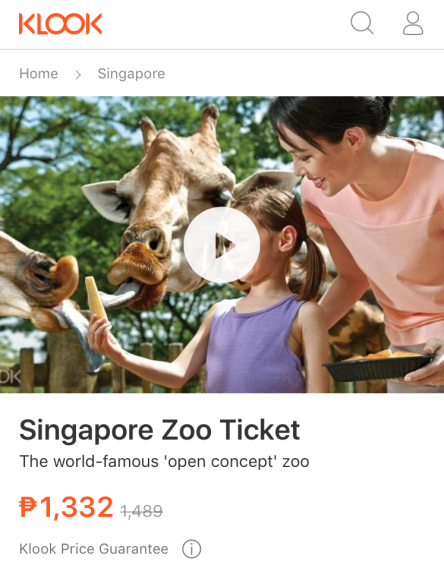Click the second giraffe at photo's left edge
This screenshot has height=562, width=444.
coord(38,287)
